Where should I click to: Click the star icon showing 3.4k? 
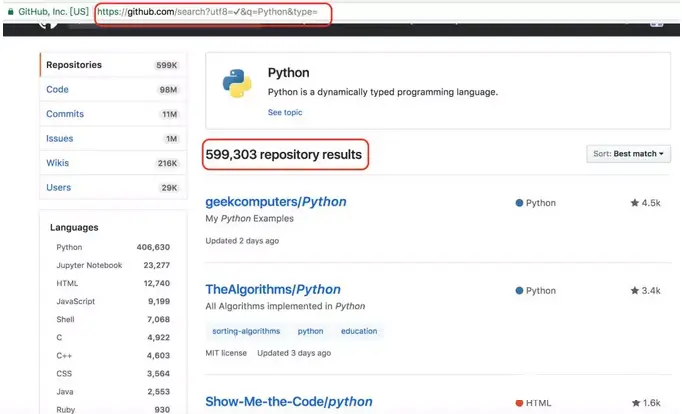click(635, 290)
